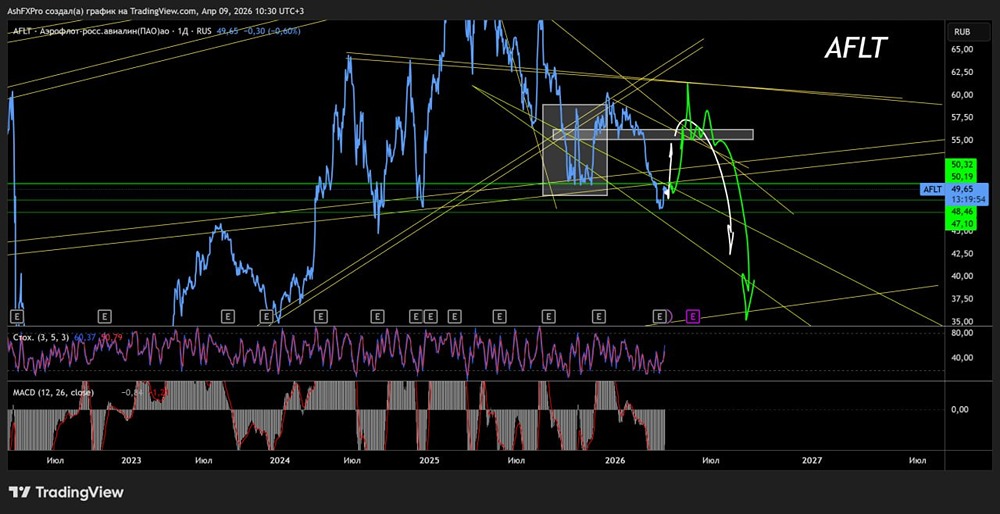The image size is (1000, 514).
Task: Click the 2024 time axis label
Action: 279,459
